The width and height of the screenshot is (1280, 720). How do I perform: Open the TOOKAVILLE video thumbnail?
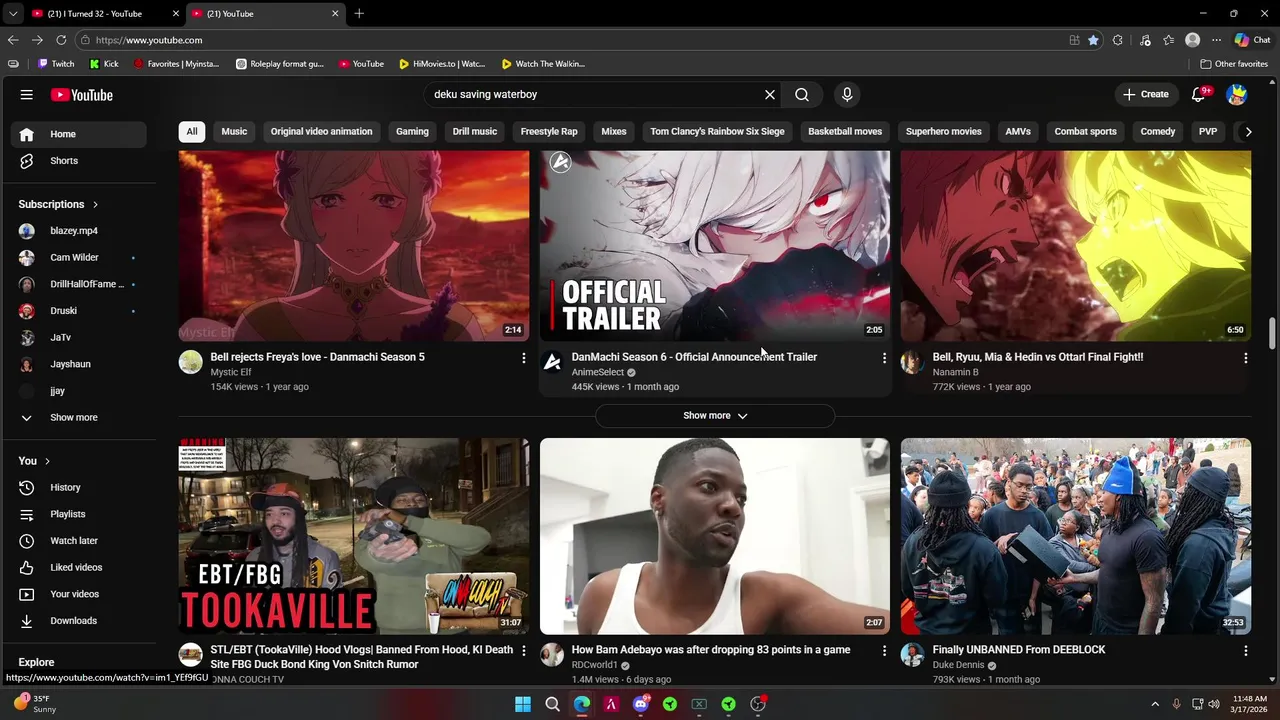354,537
